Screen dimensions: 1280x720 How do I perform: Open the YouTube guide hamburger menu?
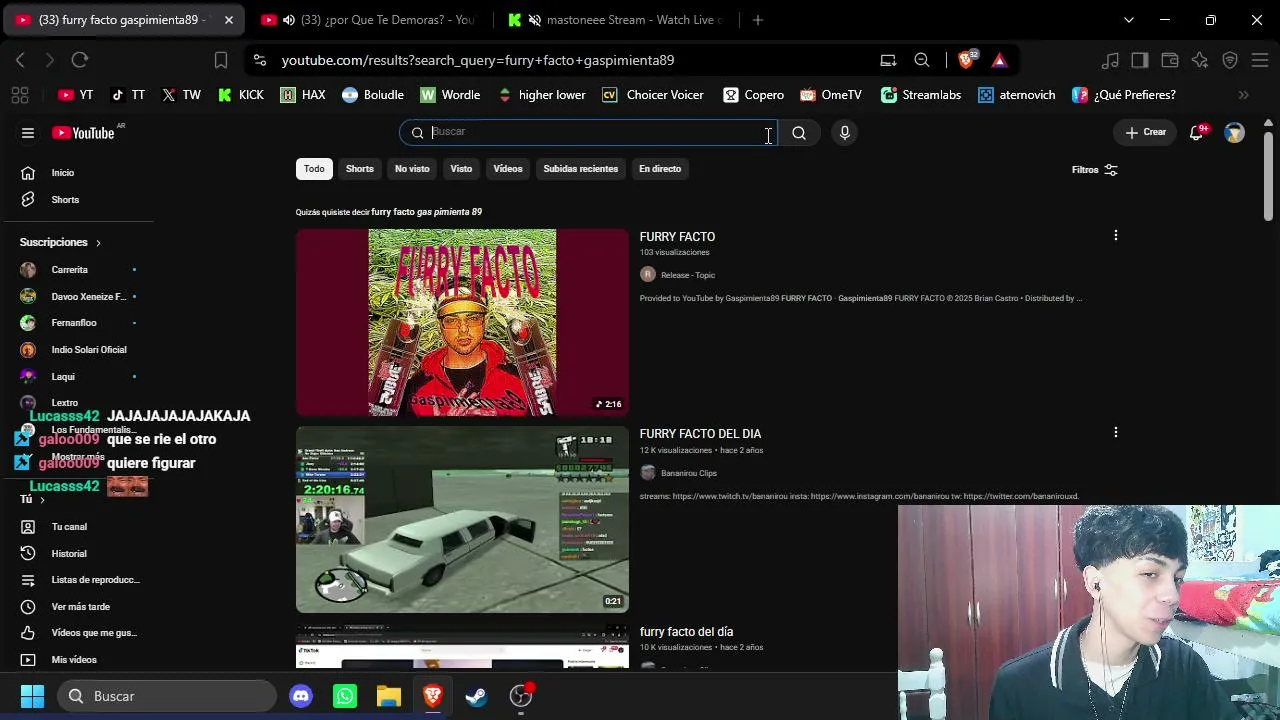[28, 133]
